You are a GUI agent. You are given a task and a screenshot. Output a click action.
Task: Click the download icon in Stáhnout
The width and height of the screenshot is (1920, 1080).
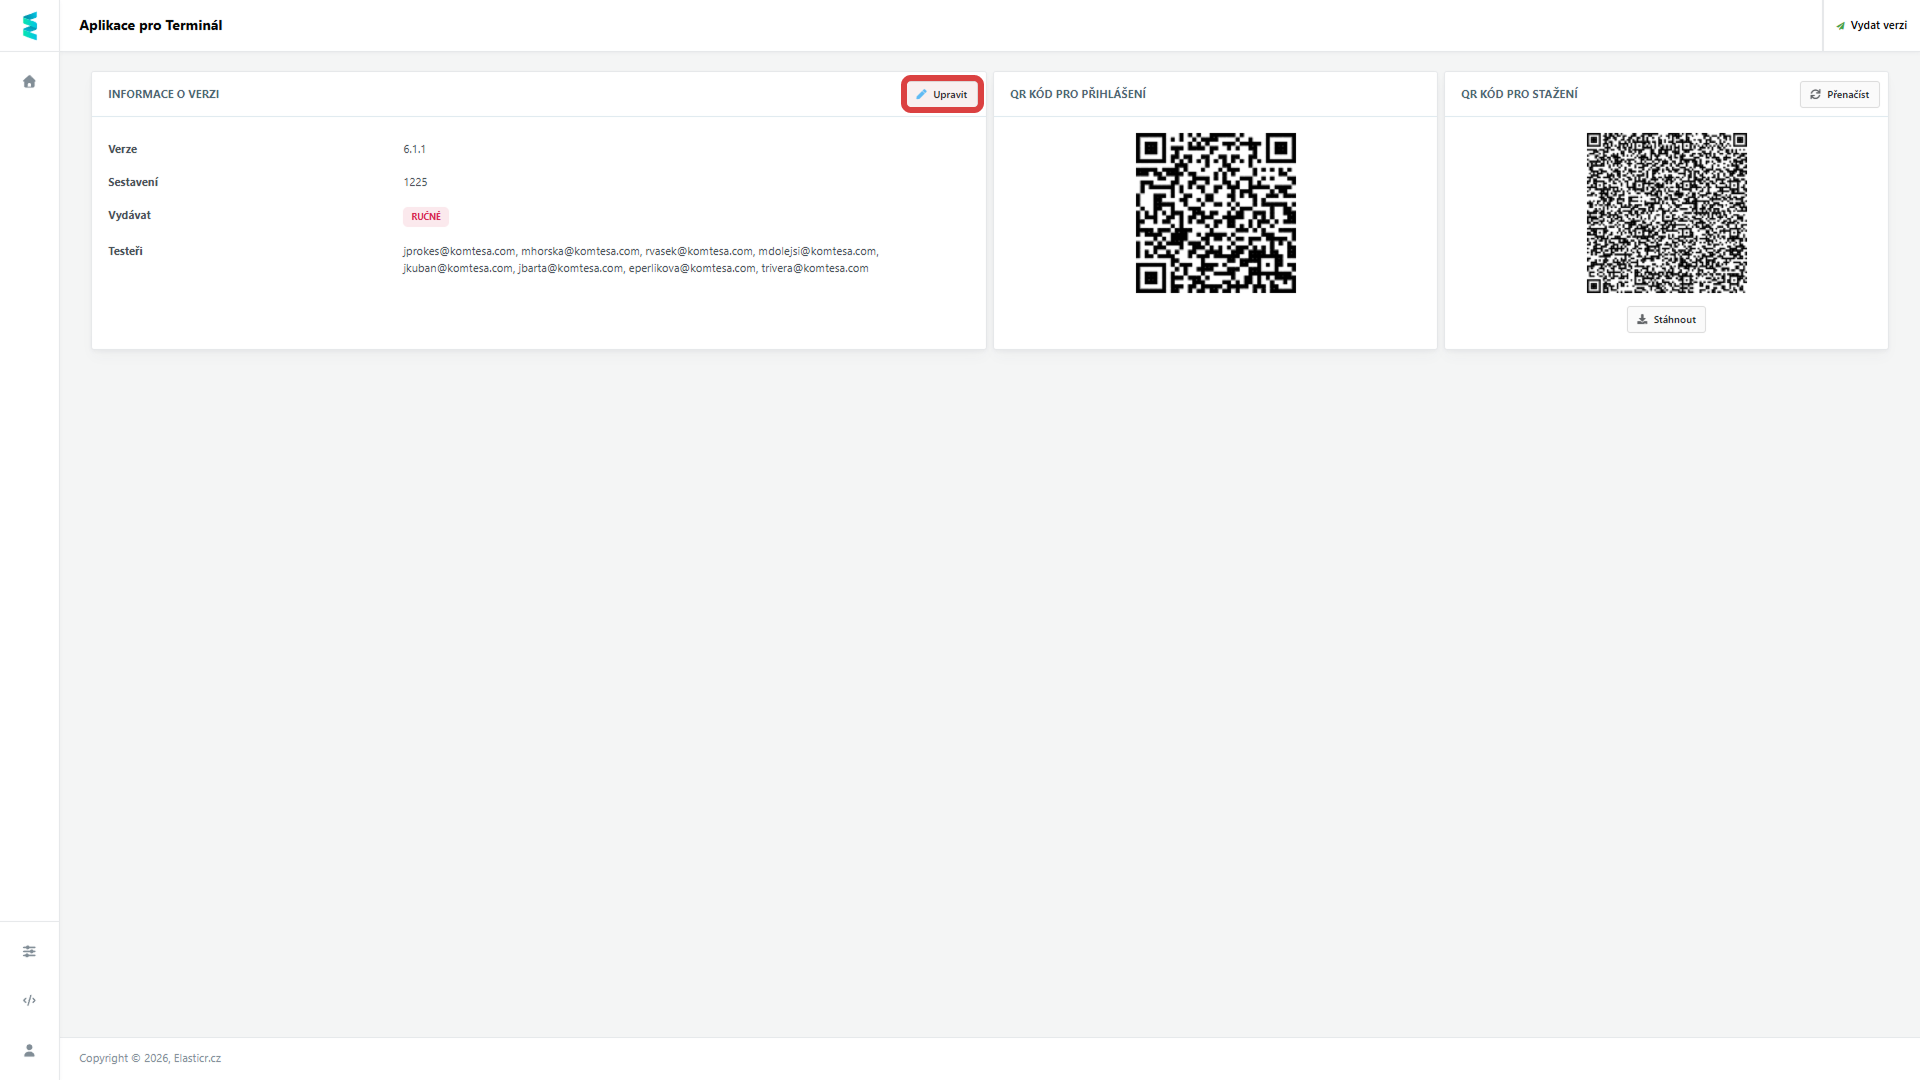1642,320
